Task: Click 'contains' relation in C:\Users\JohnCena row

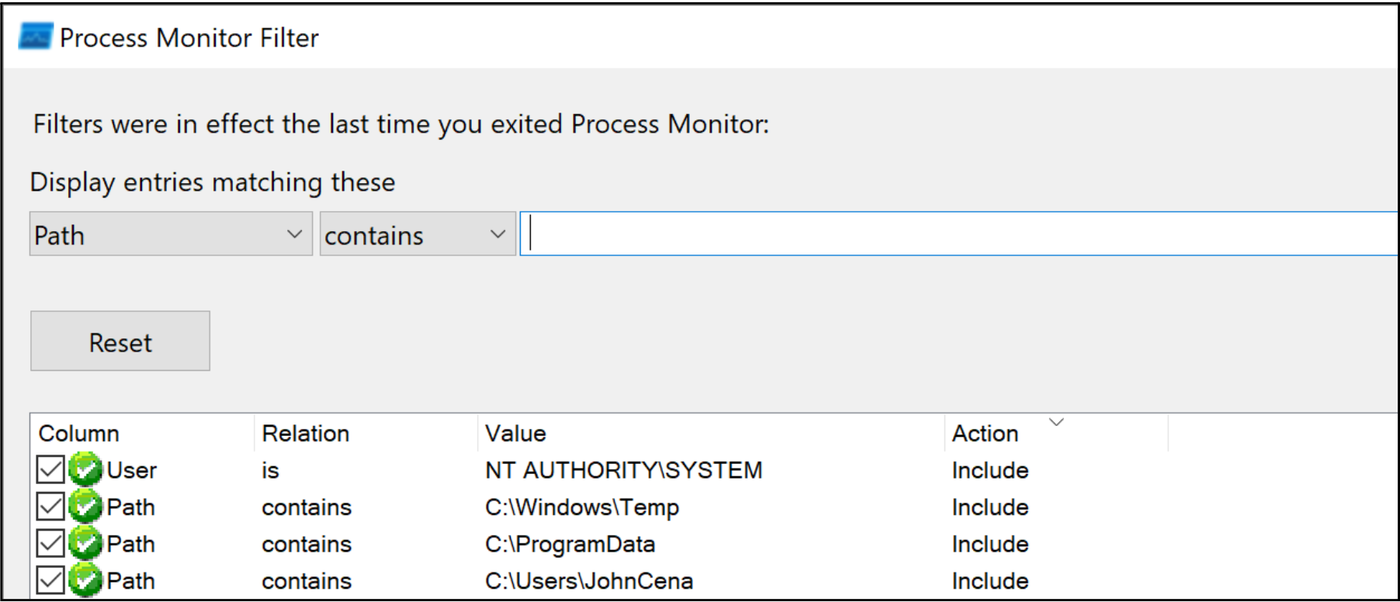Action: [306, 581]
